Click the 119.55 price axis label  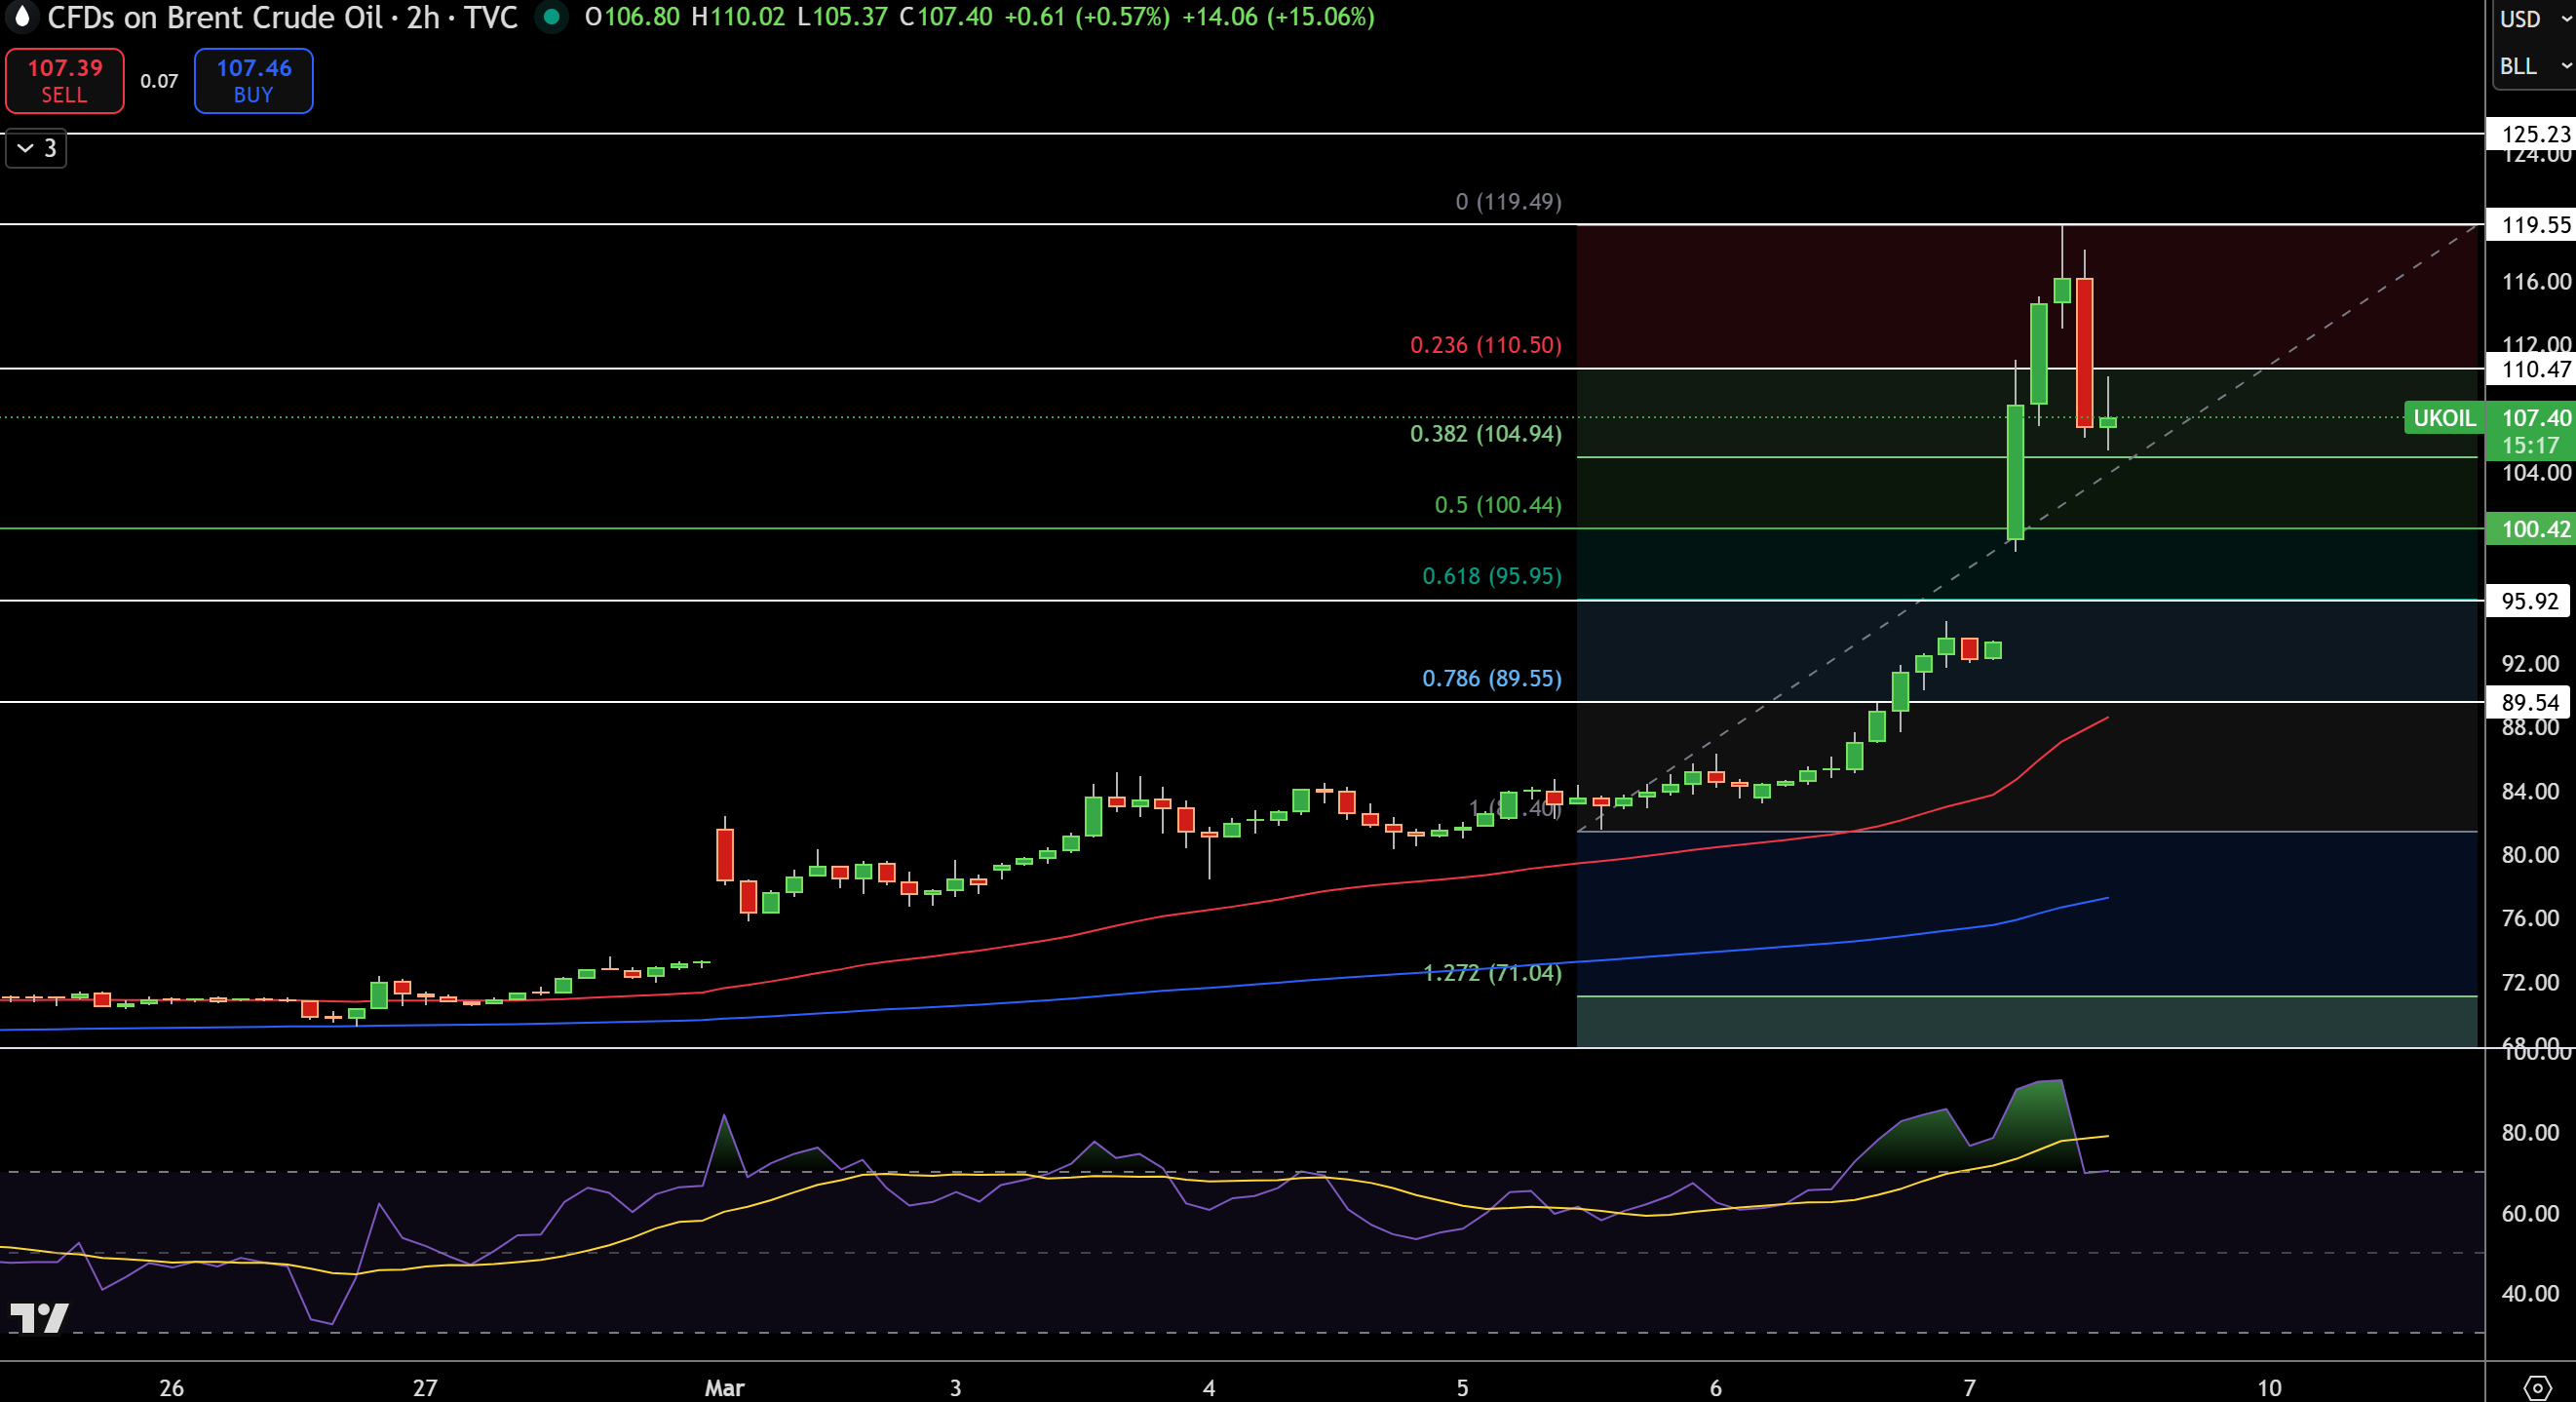click(x=2531, y=224)
